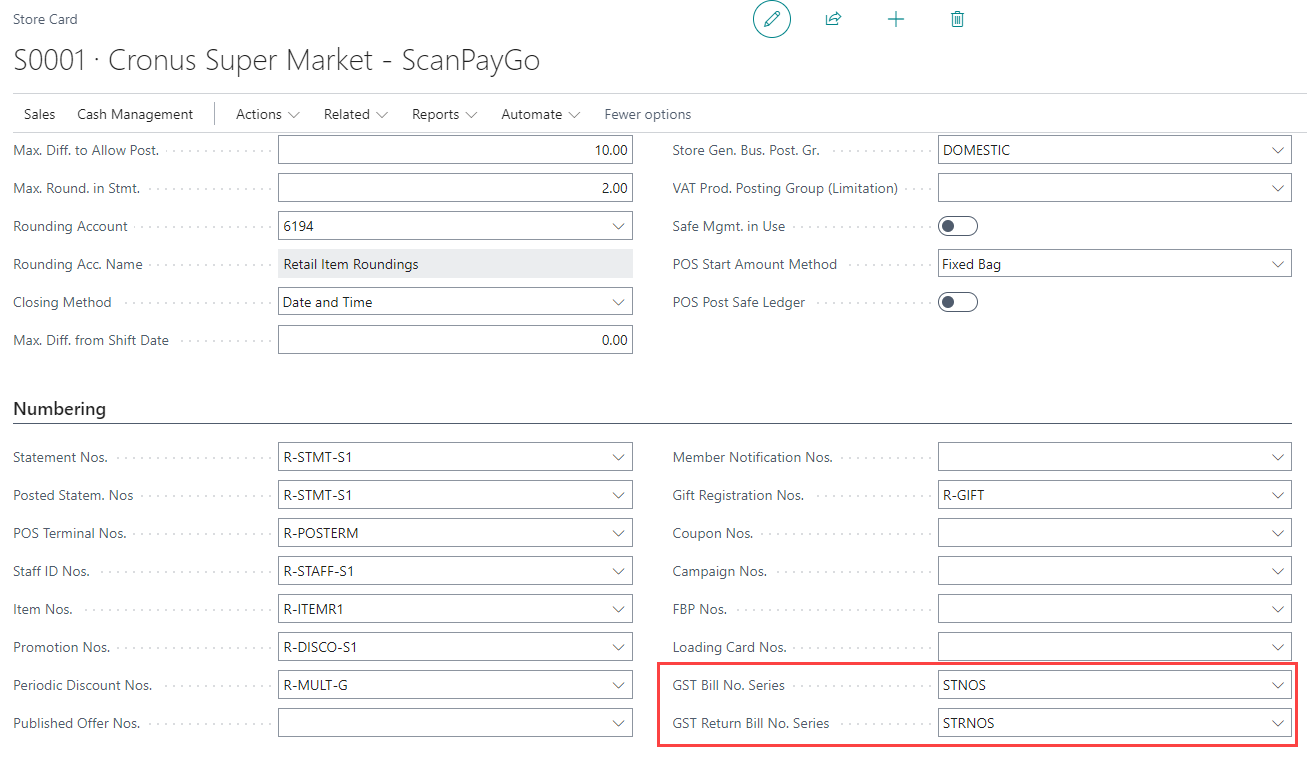Open GST Bill No. Series dropdown
The height and width of the screenshot is (773, 1307).
pos(1277,685)
